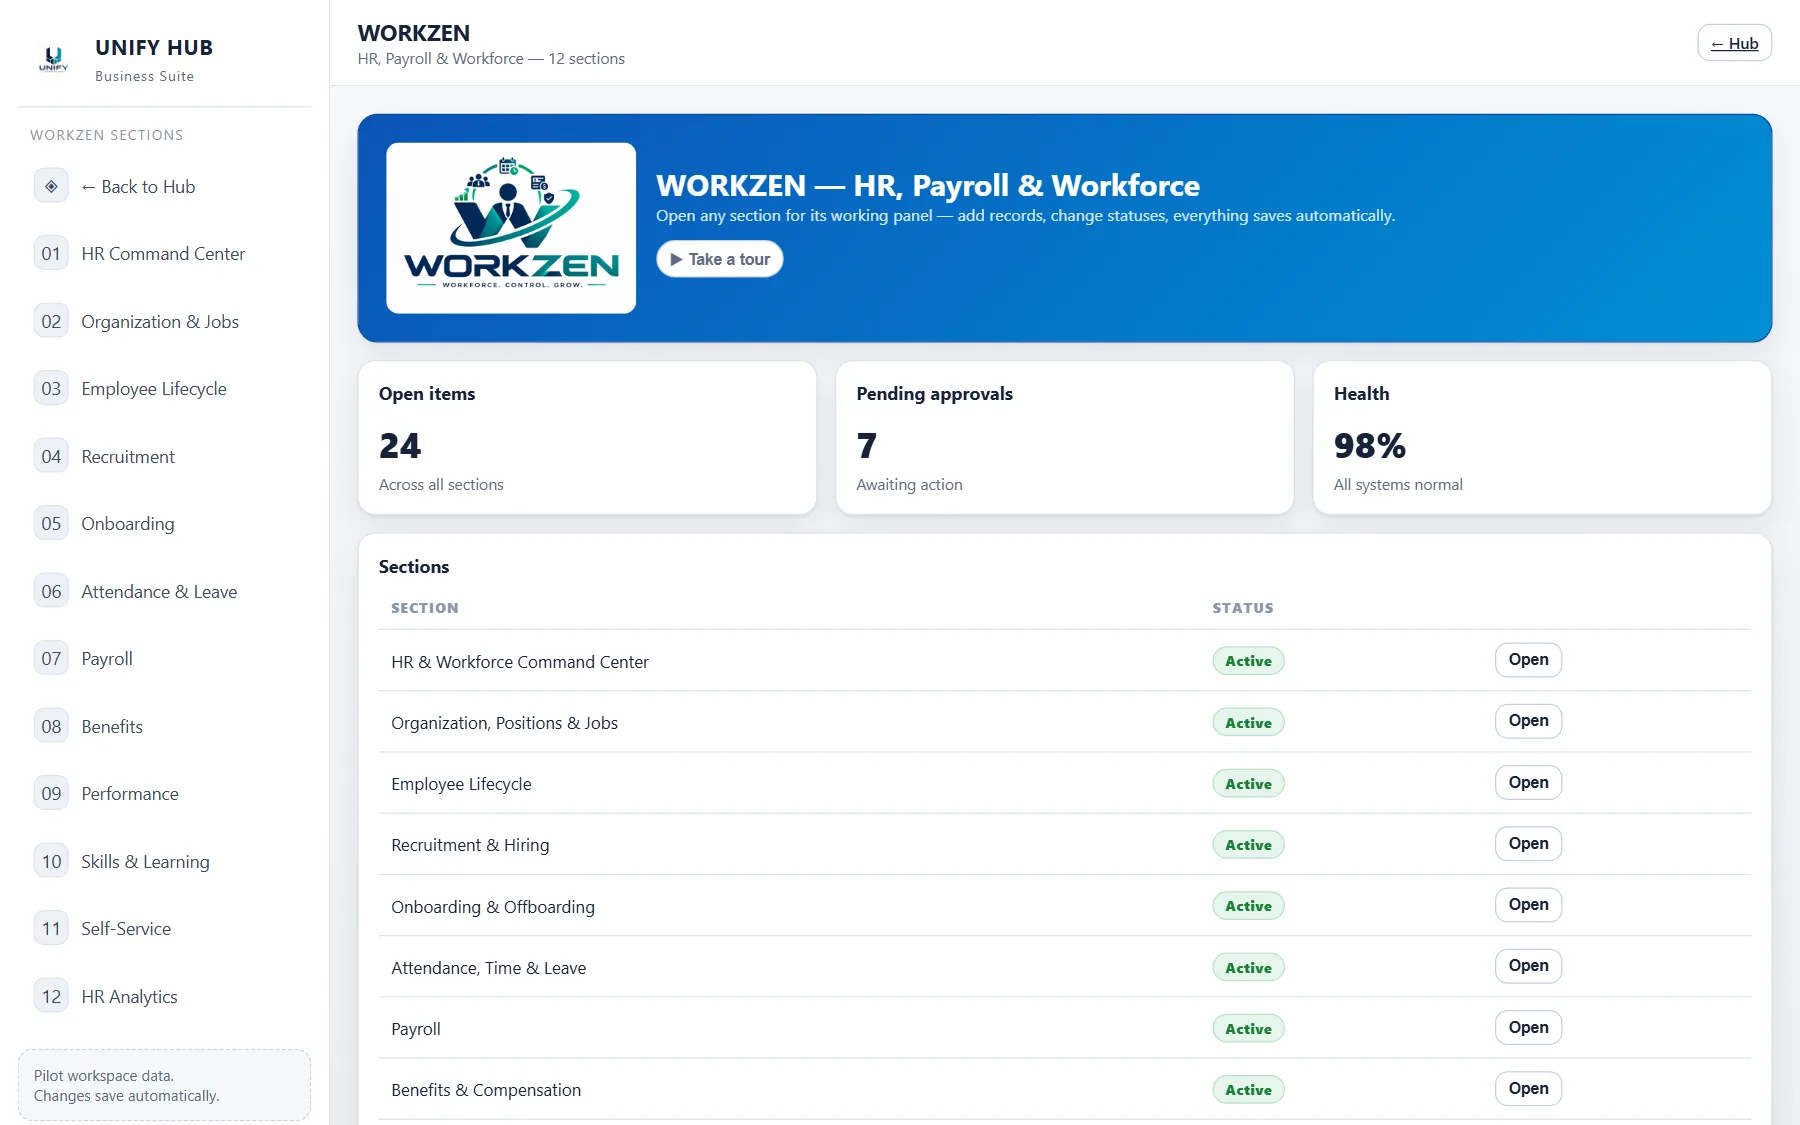This screenshot has height=1125, width=1800.
Task: Select Organization & Jobs sidebar item
Action: 164,321
